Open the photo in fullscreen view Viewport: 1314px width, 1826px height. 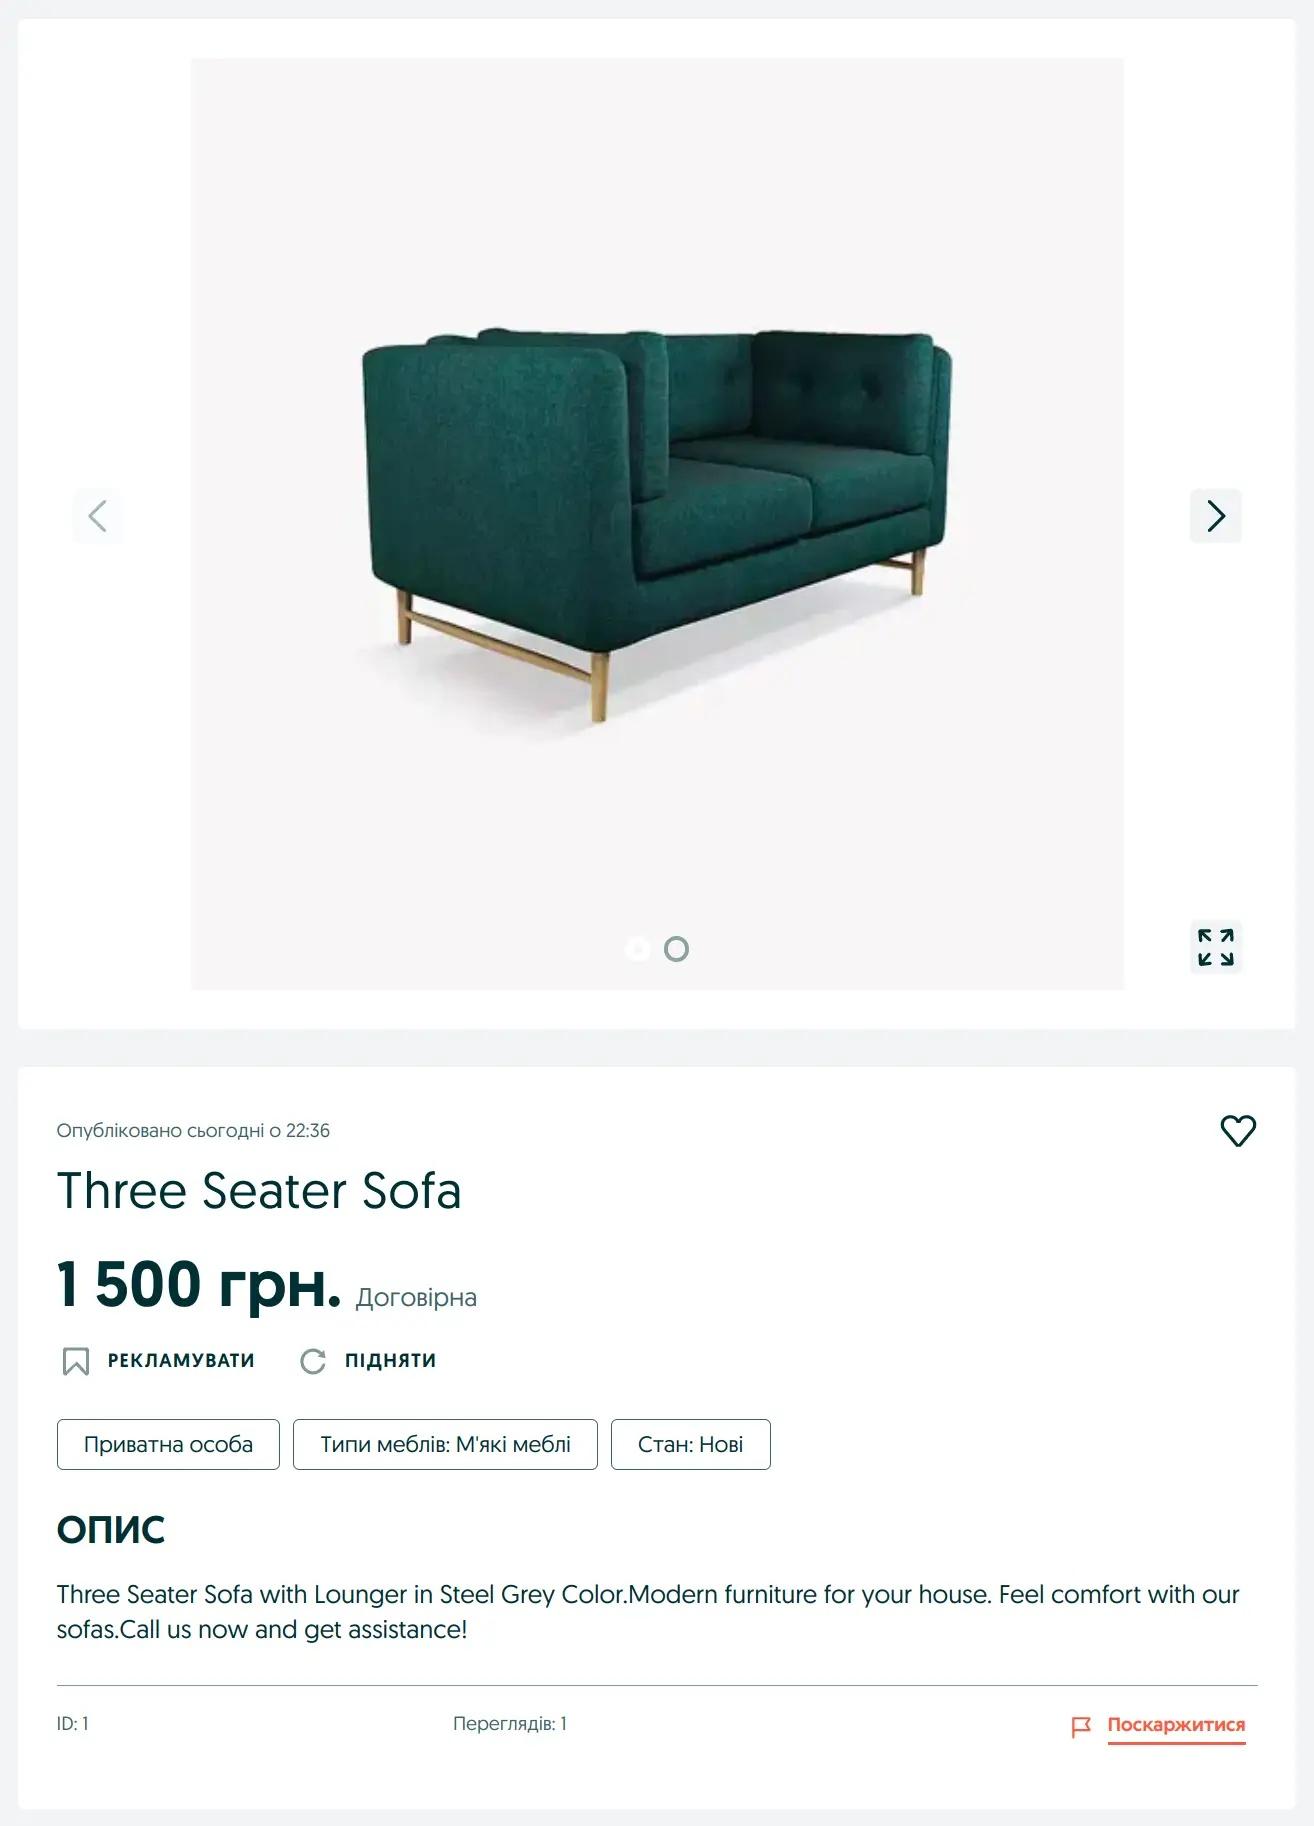point(1215,947)
